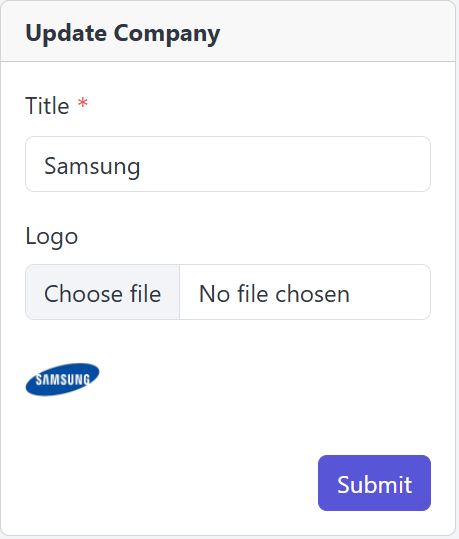Click the blank space between logo and Submit
Viewport: 459px width, 539px height.
coord(228,426)
